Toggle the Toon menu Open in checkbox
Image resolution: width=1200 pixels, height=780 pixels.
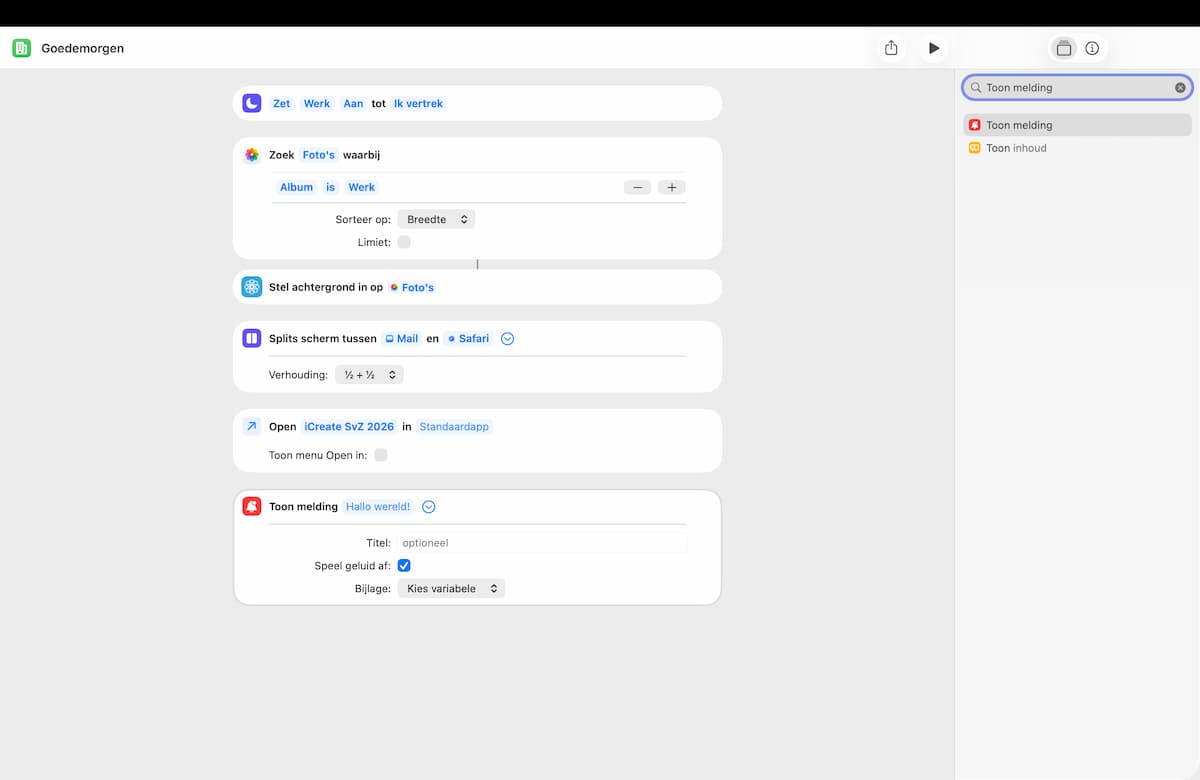point(381,455)
